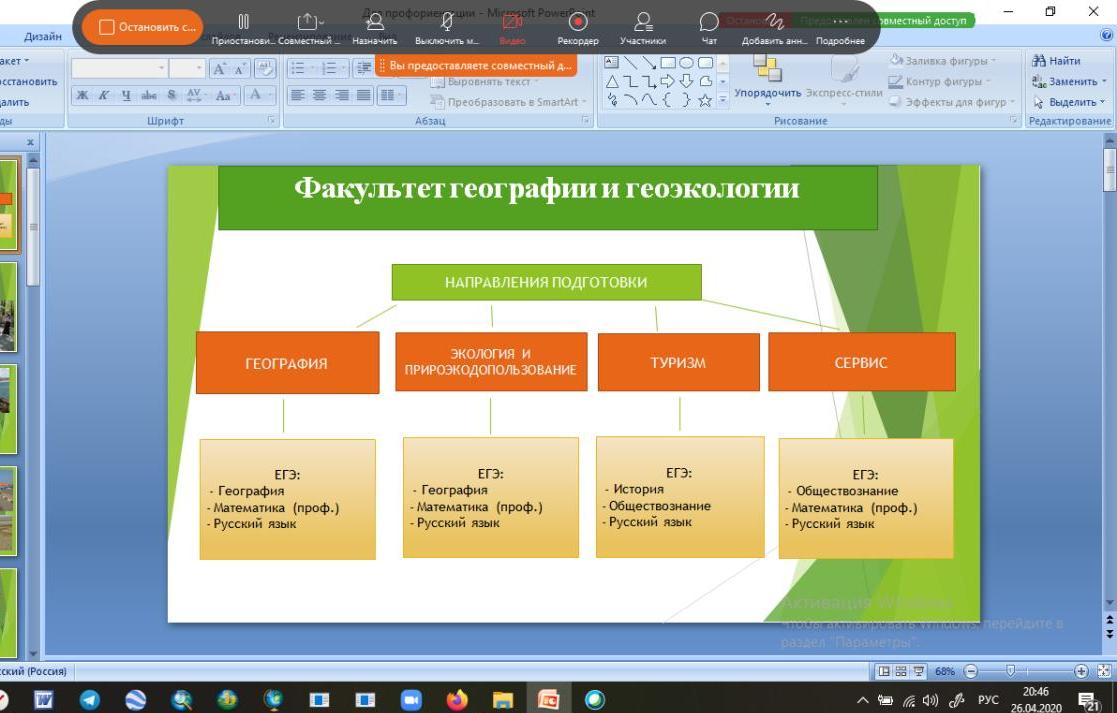Open Firefox from the taskbar
The height and width of the screenshot is (713, 1117).
pyautogui.click(x=457, y=699)
